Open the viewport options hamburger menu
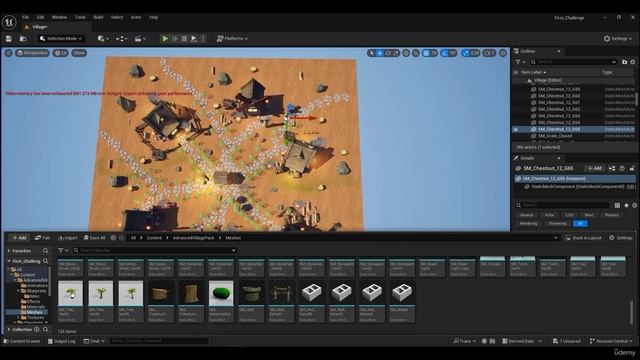 (x=9, y=53)
